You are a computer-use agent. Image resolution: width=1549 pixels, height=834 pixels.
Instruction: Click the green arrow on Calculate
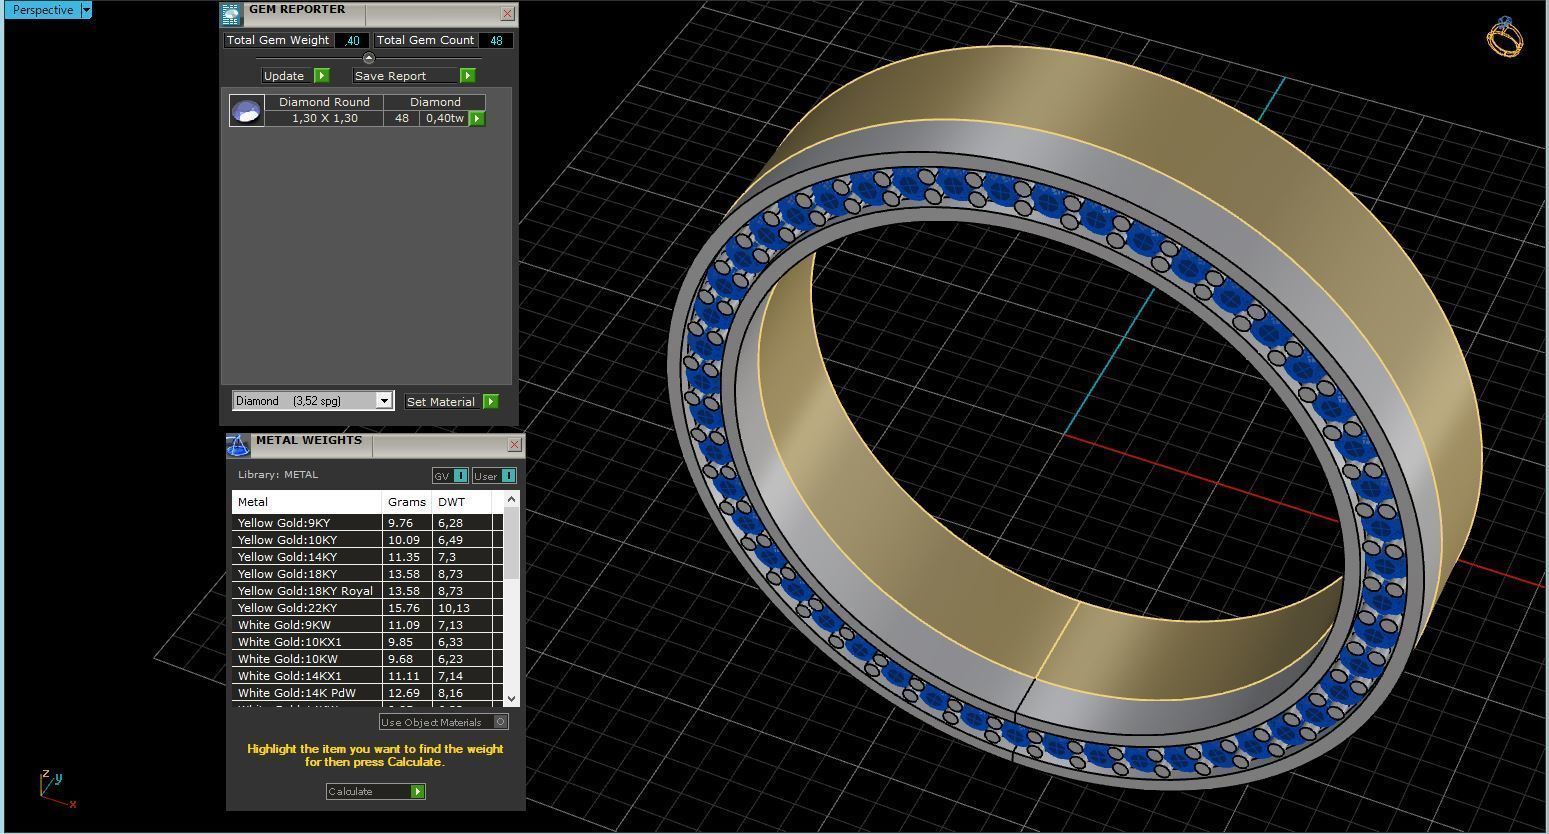[x=417, y=791]
